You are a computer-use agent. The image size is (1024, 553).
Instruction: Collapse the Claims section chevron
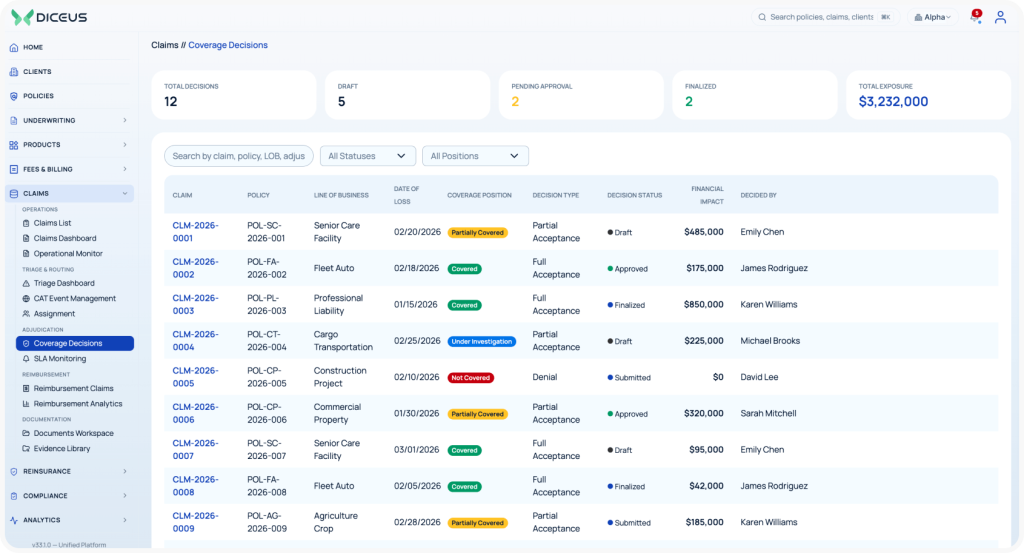pos(125,194)
